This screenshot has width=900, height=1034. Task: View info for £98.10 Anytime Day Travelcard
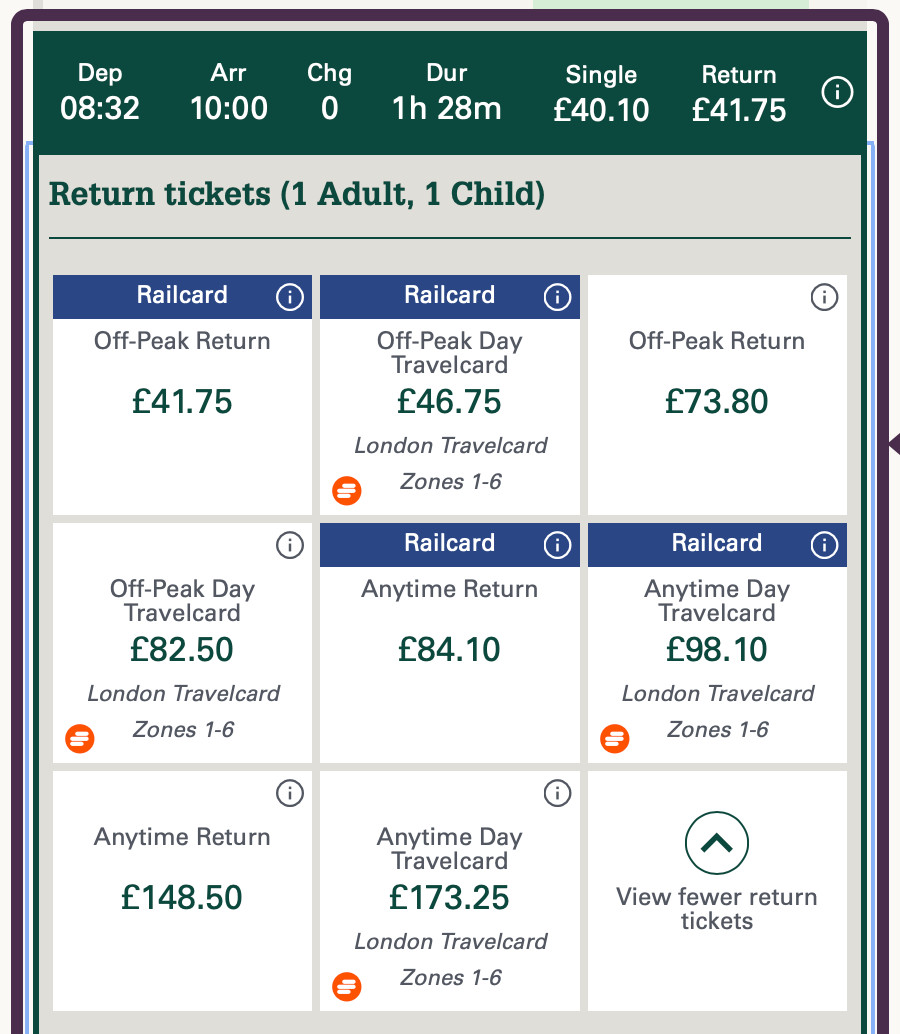[x=824, y=544]
